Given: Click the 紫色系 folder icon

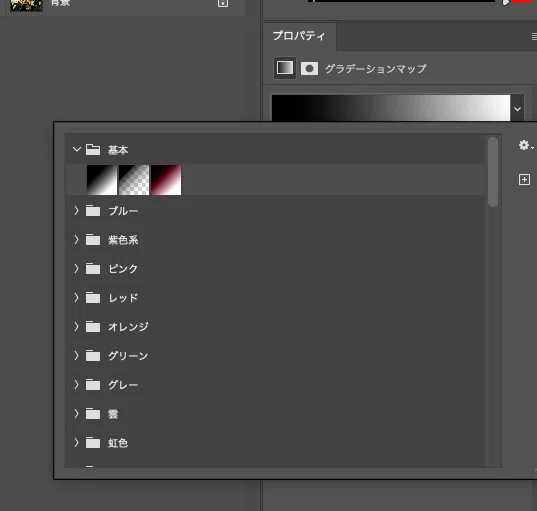Looking at the screenshot, I should [x=93, y=240].
